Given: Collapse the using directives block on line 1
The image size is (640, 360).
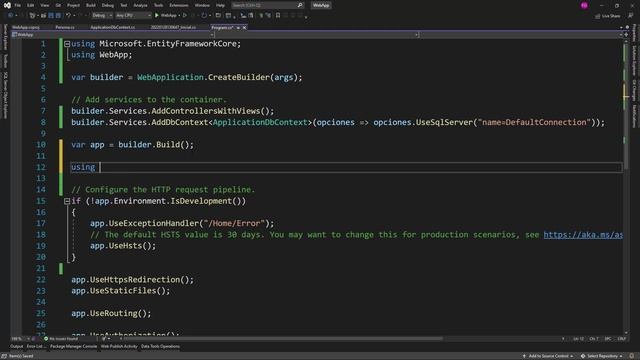Looking at the screenshot, I should (67, 44).
